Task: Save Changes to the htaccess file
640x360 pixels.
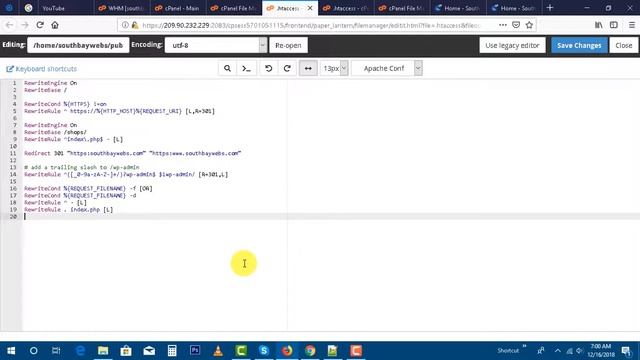Action: tap(579, 45)
